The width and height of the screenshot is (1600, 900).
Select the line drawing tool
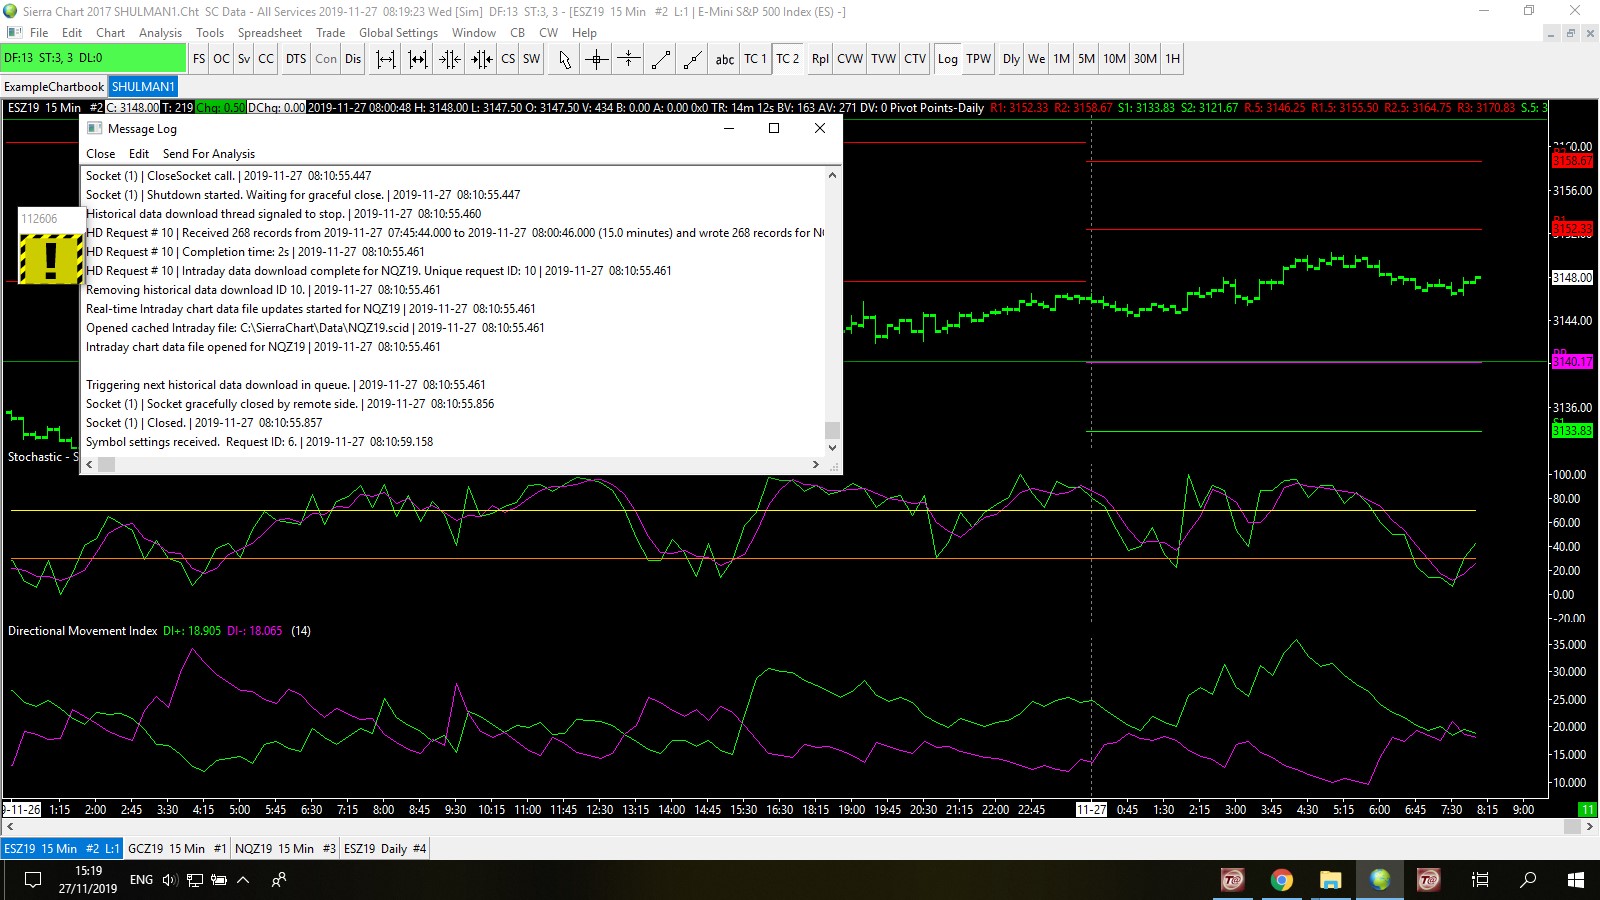(661, 59)
